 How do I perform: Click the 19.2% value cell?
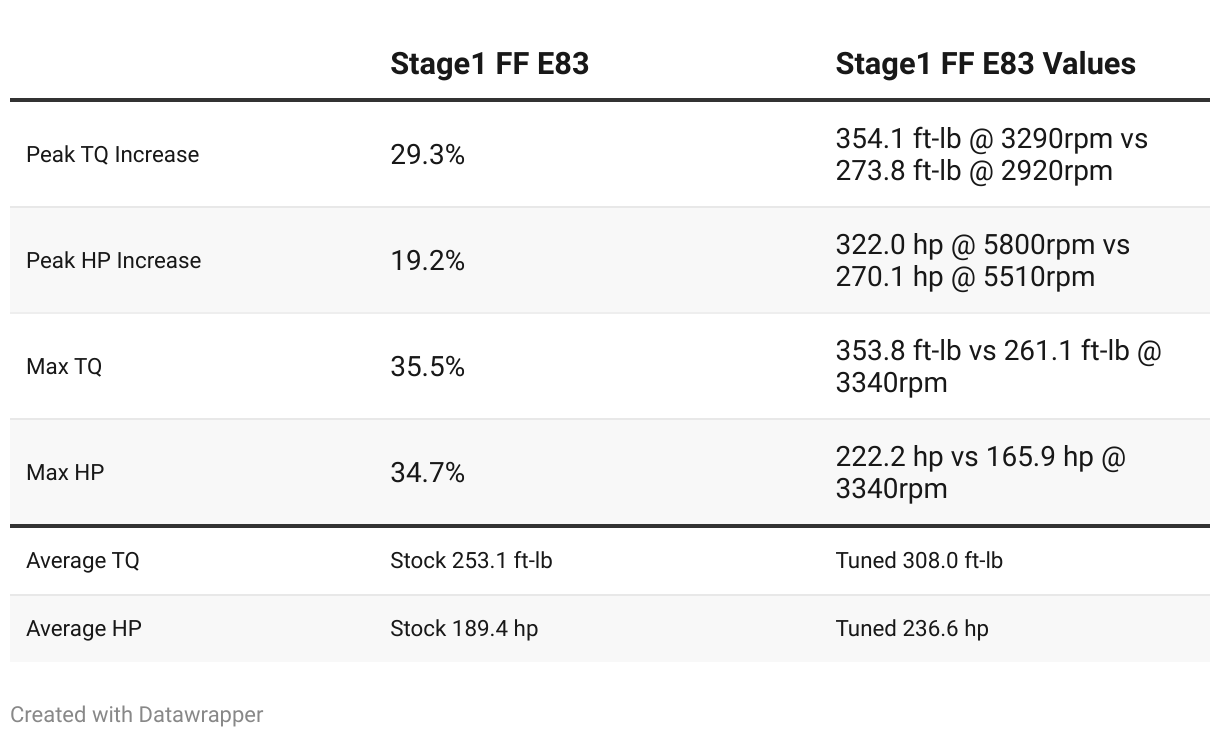coord(427,261)
